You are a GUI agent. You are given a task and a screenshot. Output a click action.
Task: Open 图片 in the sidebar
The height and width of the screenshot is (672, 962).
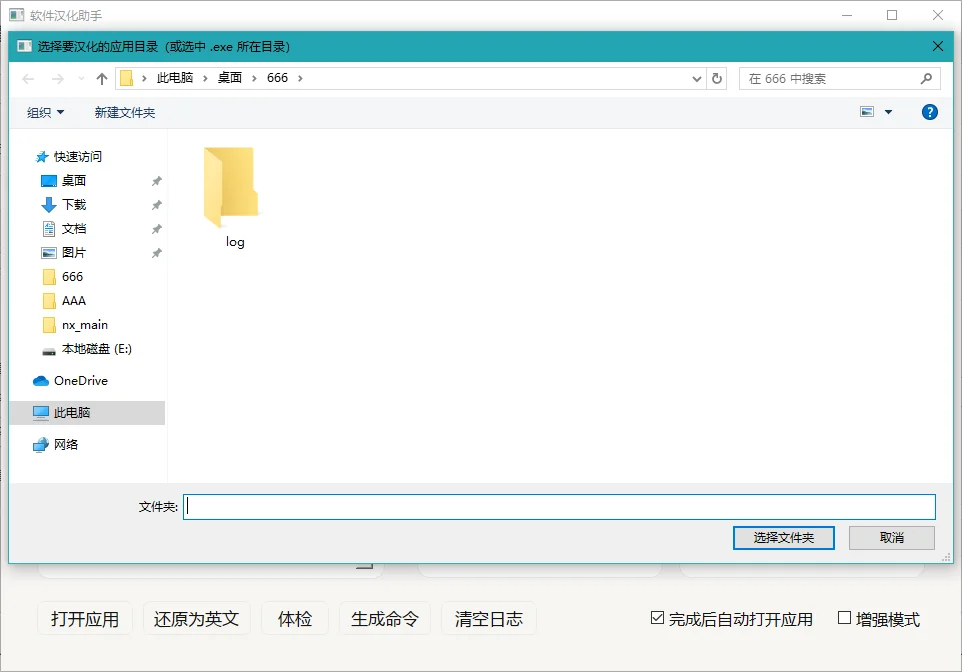[x=74, y=252]
